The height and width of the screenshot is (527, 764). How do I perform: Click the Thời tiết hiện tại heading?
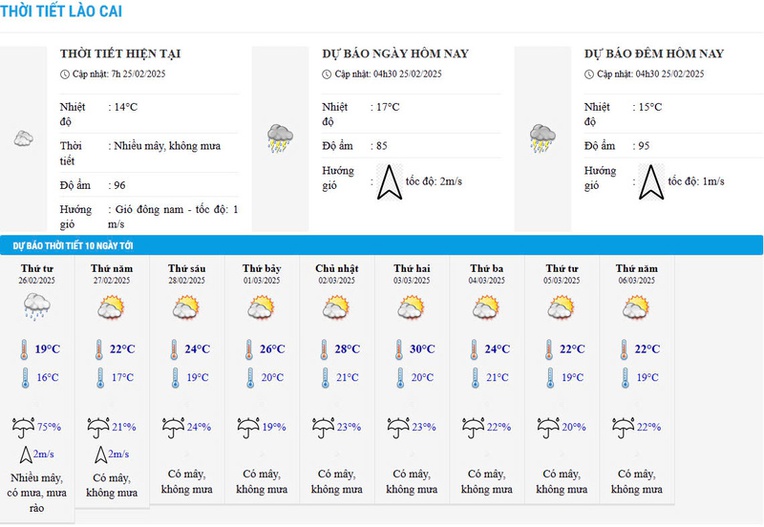point(120,54)
